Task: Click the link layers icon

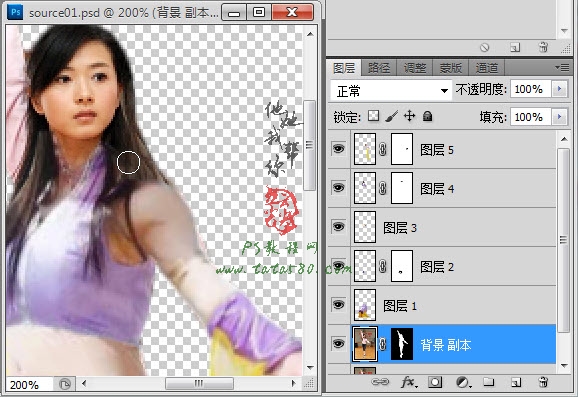Action: (x=380, y=382)
